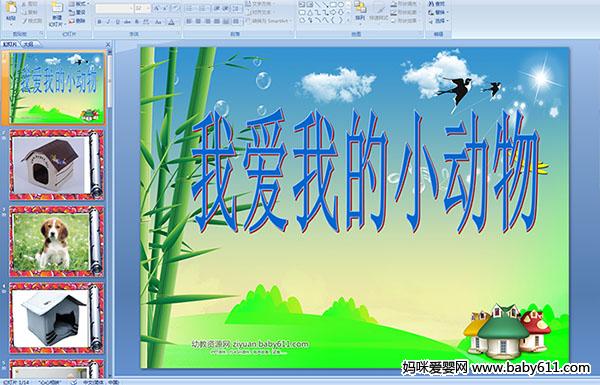Open the Drawing group dialog launcher
This screenshot has height=385, width=600.
[x=421, y=33]
